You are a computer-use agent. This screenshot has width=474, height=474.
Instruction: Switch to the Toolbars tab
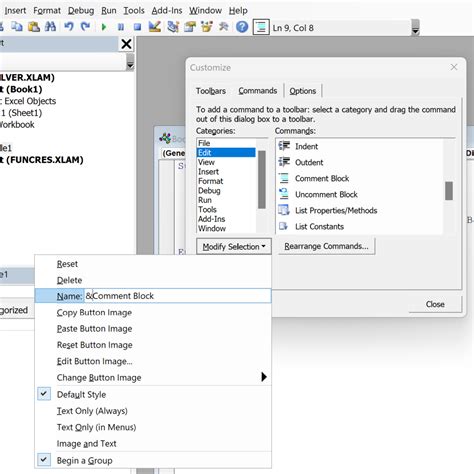[x=211, y=91]
